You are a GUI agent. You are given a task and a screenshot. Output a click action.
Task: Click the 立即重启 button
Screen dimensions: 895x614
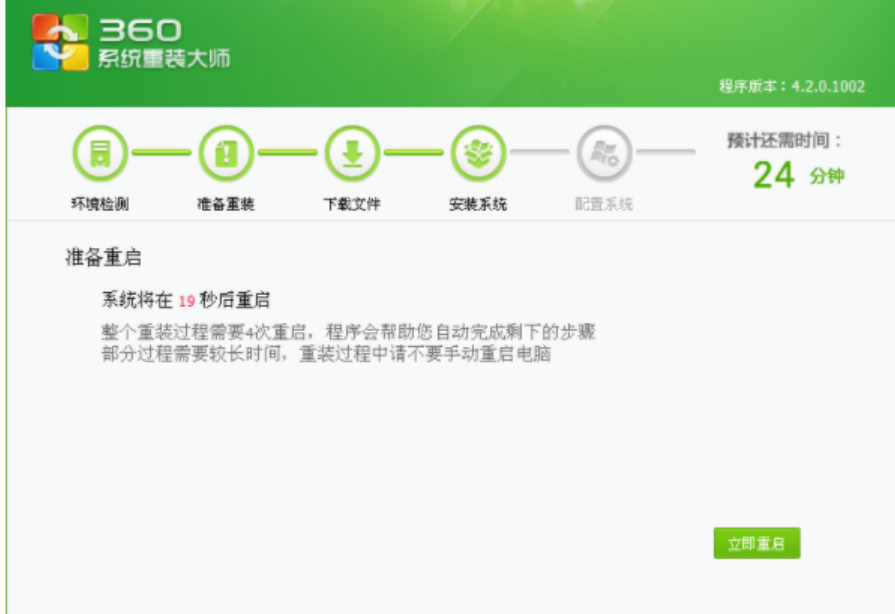tap(757, 543)
